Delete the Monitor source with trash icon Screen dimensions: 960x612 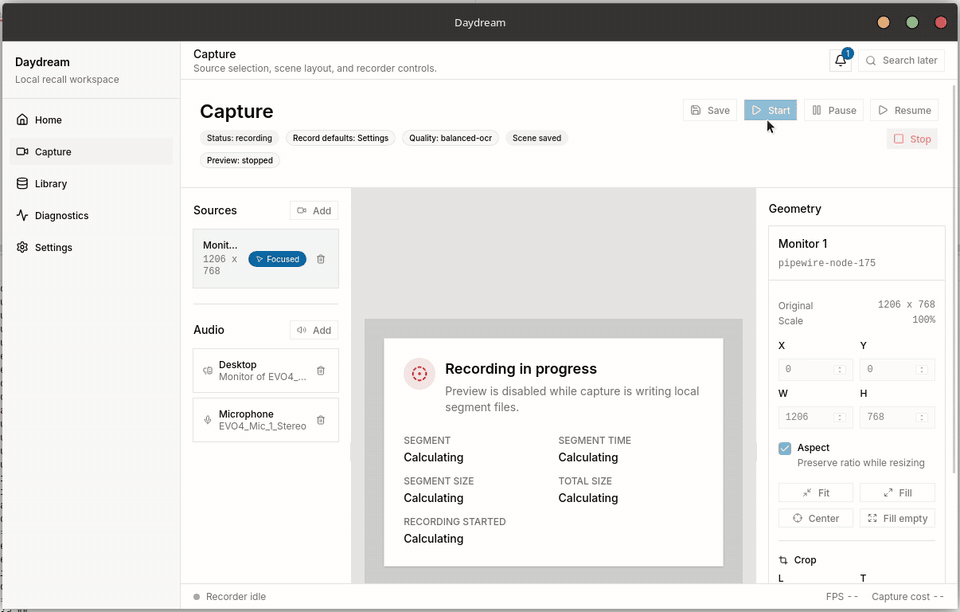[x=321, y=259]
